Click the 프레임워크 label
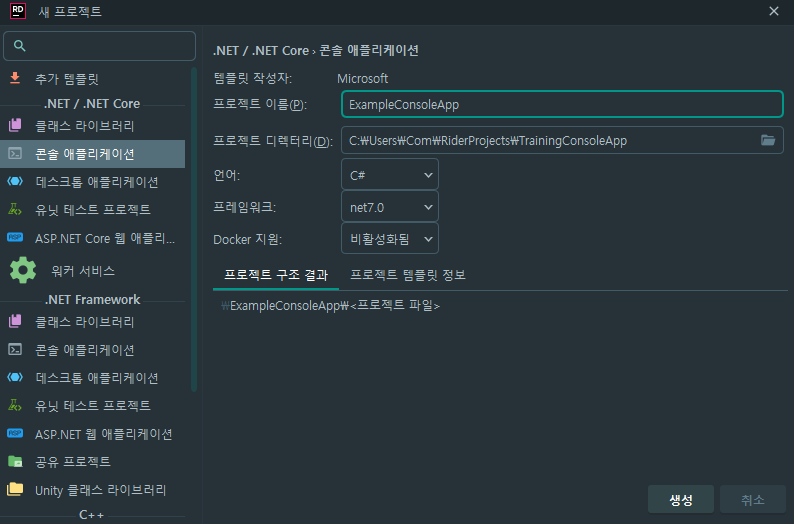This screenshot has height=524, width=794. (x=244, y=207)
